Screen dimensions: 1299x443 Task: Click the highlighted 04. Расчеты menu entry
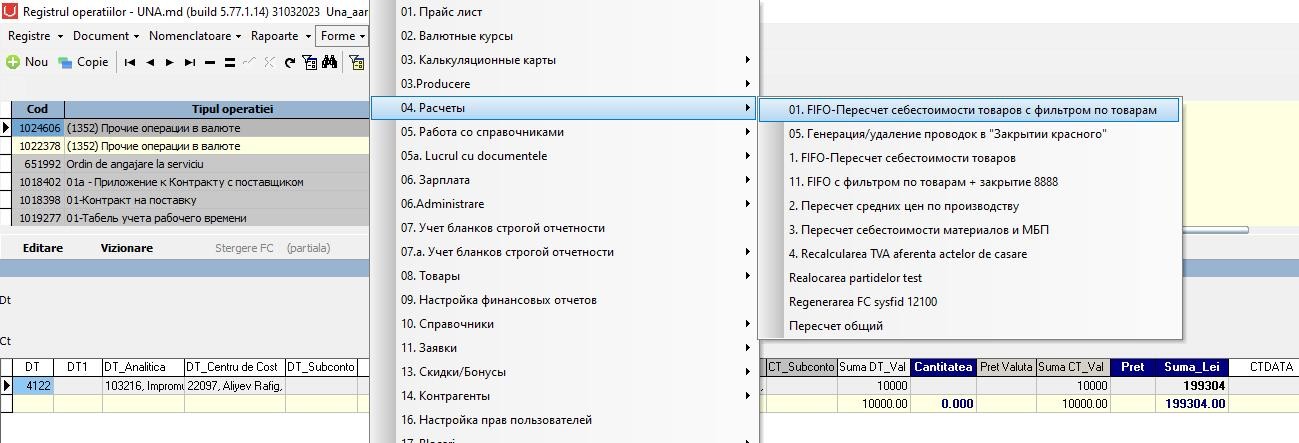tap(565, 108)
